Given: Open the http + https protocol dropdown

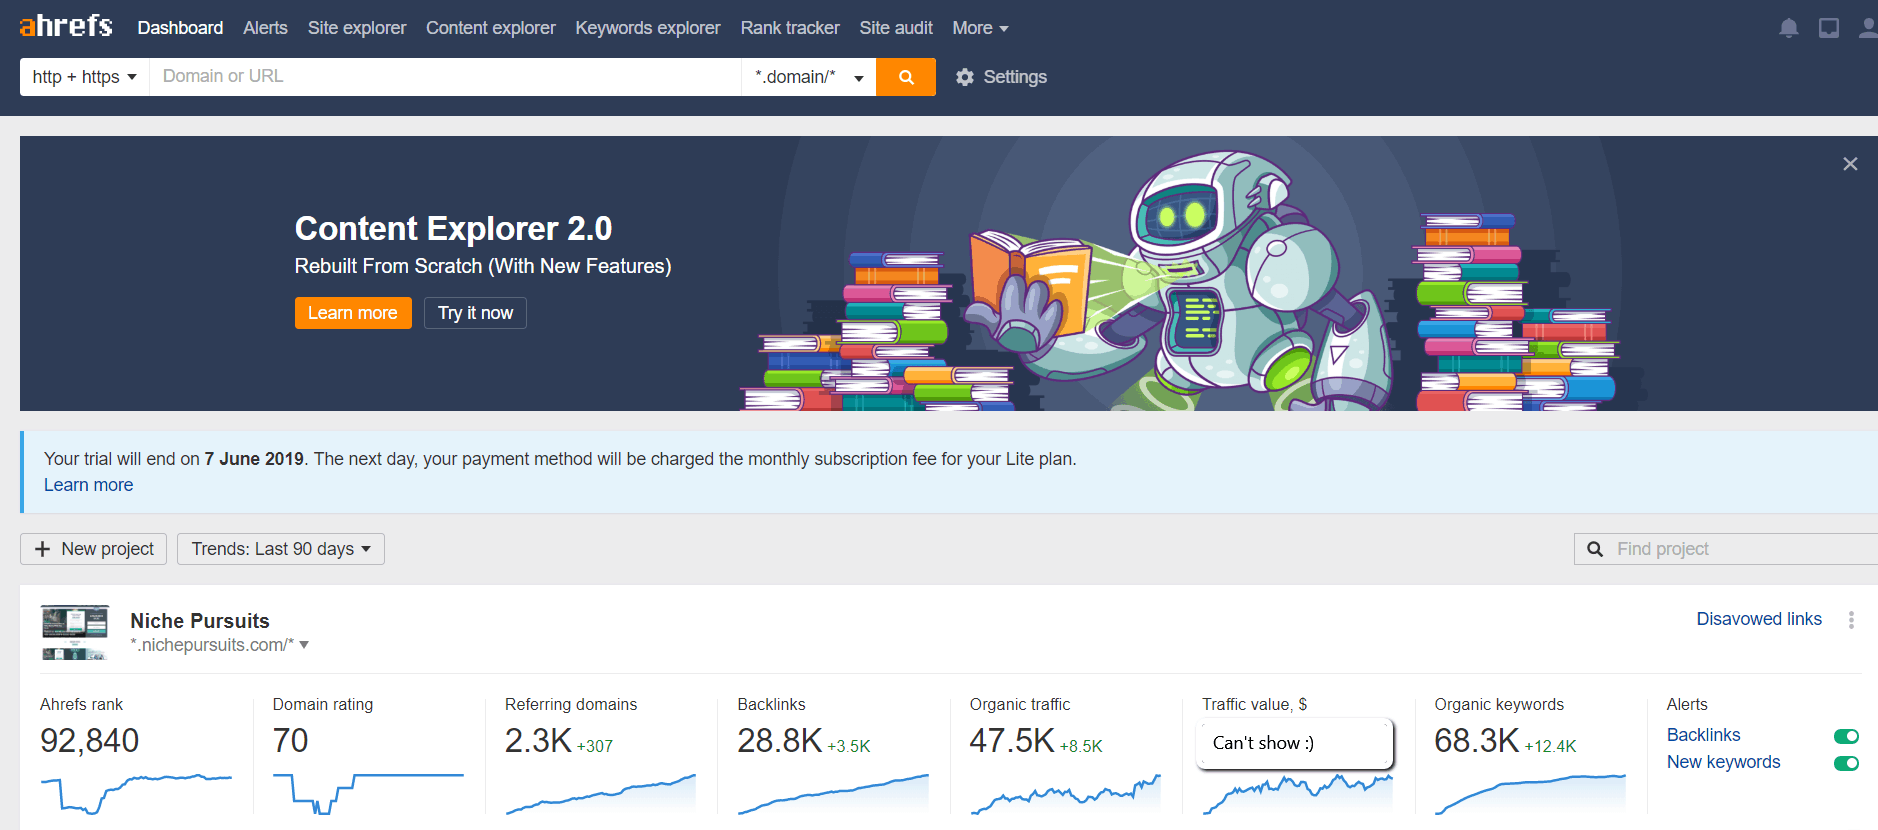Looking at the screenshot, I should coord(85,77).
